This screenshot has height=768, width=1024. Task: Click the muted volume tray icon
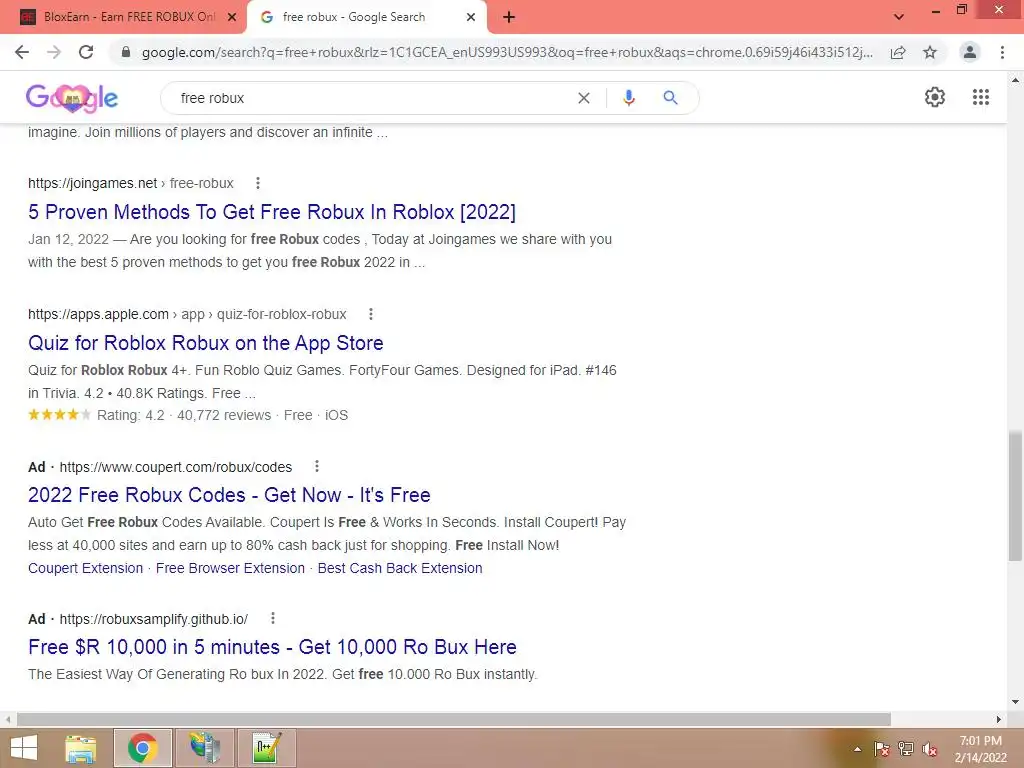coord(930,749)
